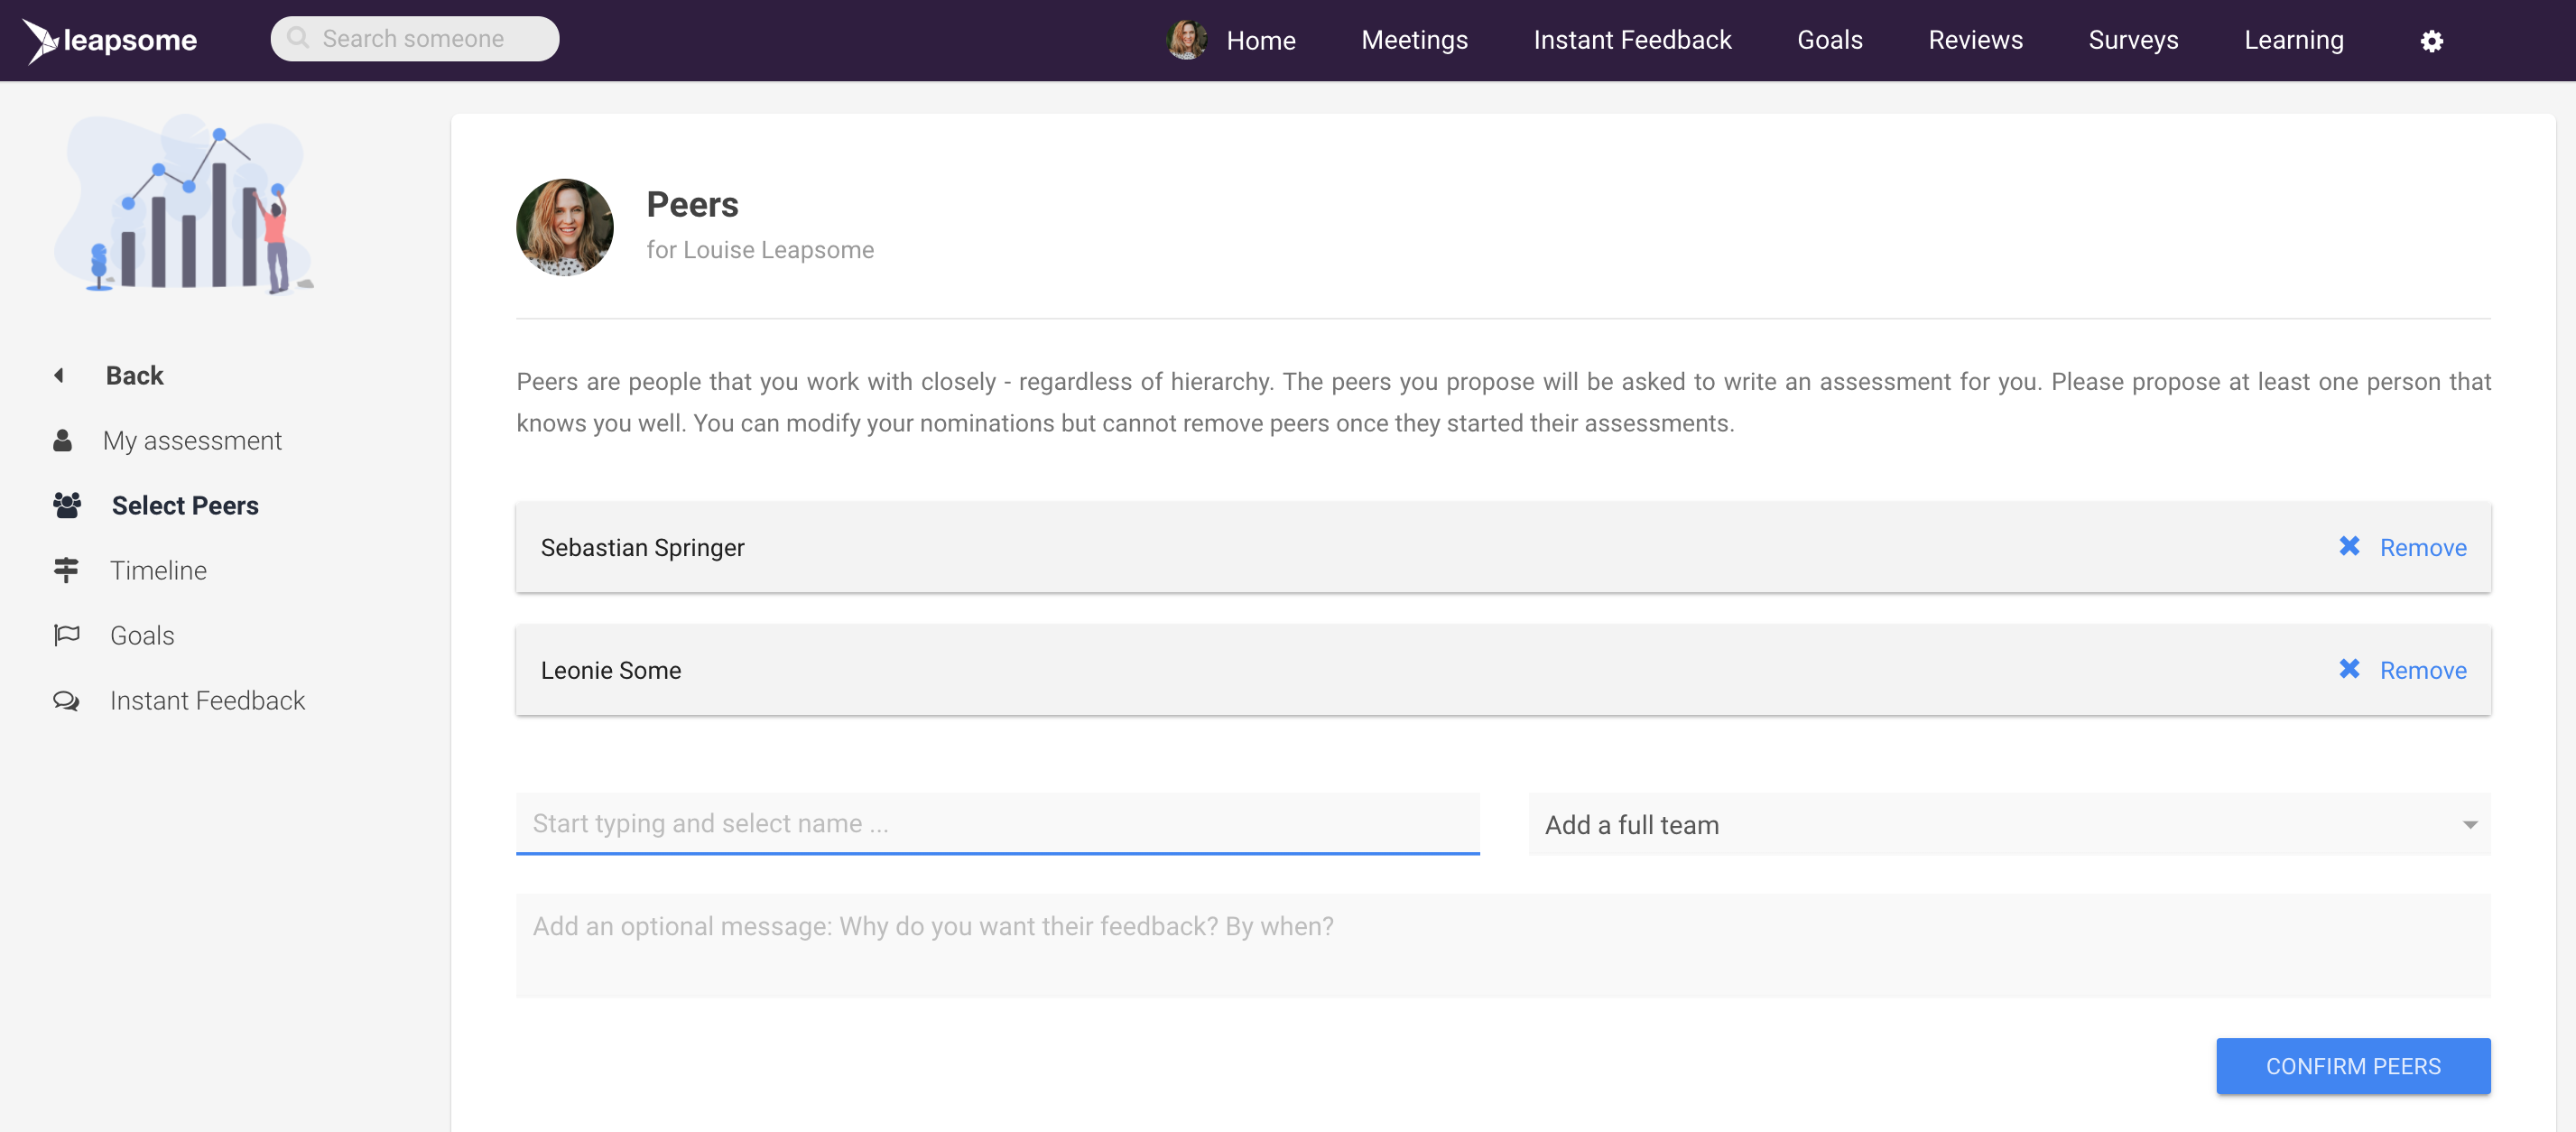Open the Reviews menu item
The width and height of the screenshot is (2576, 1132).
[1975, 40]
